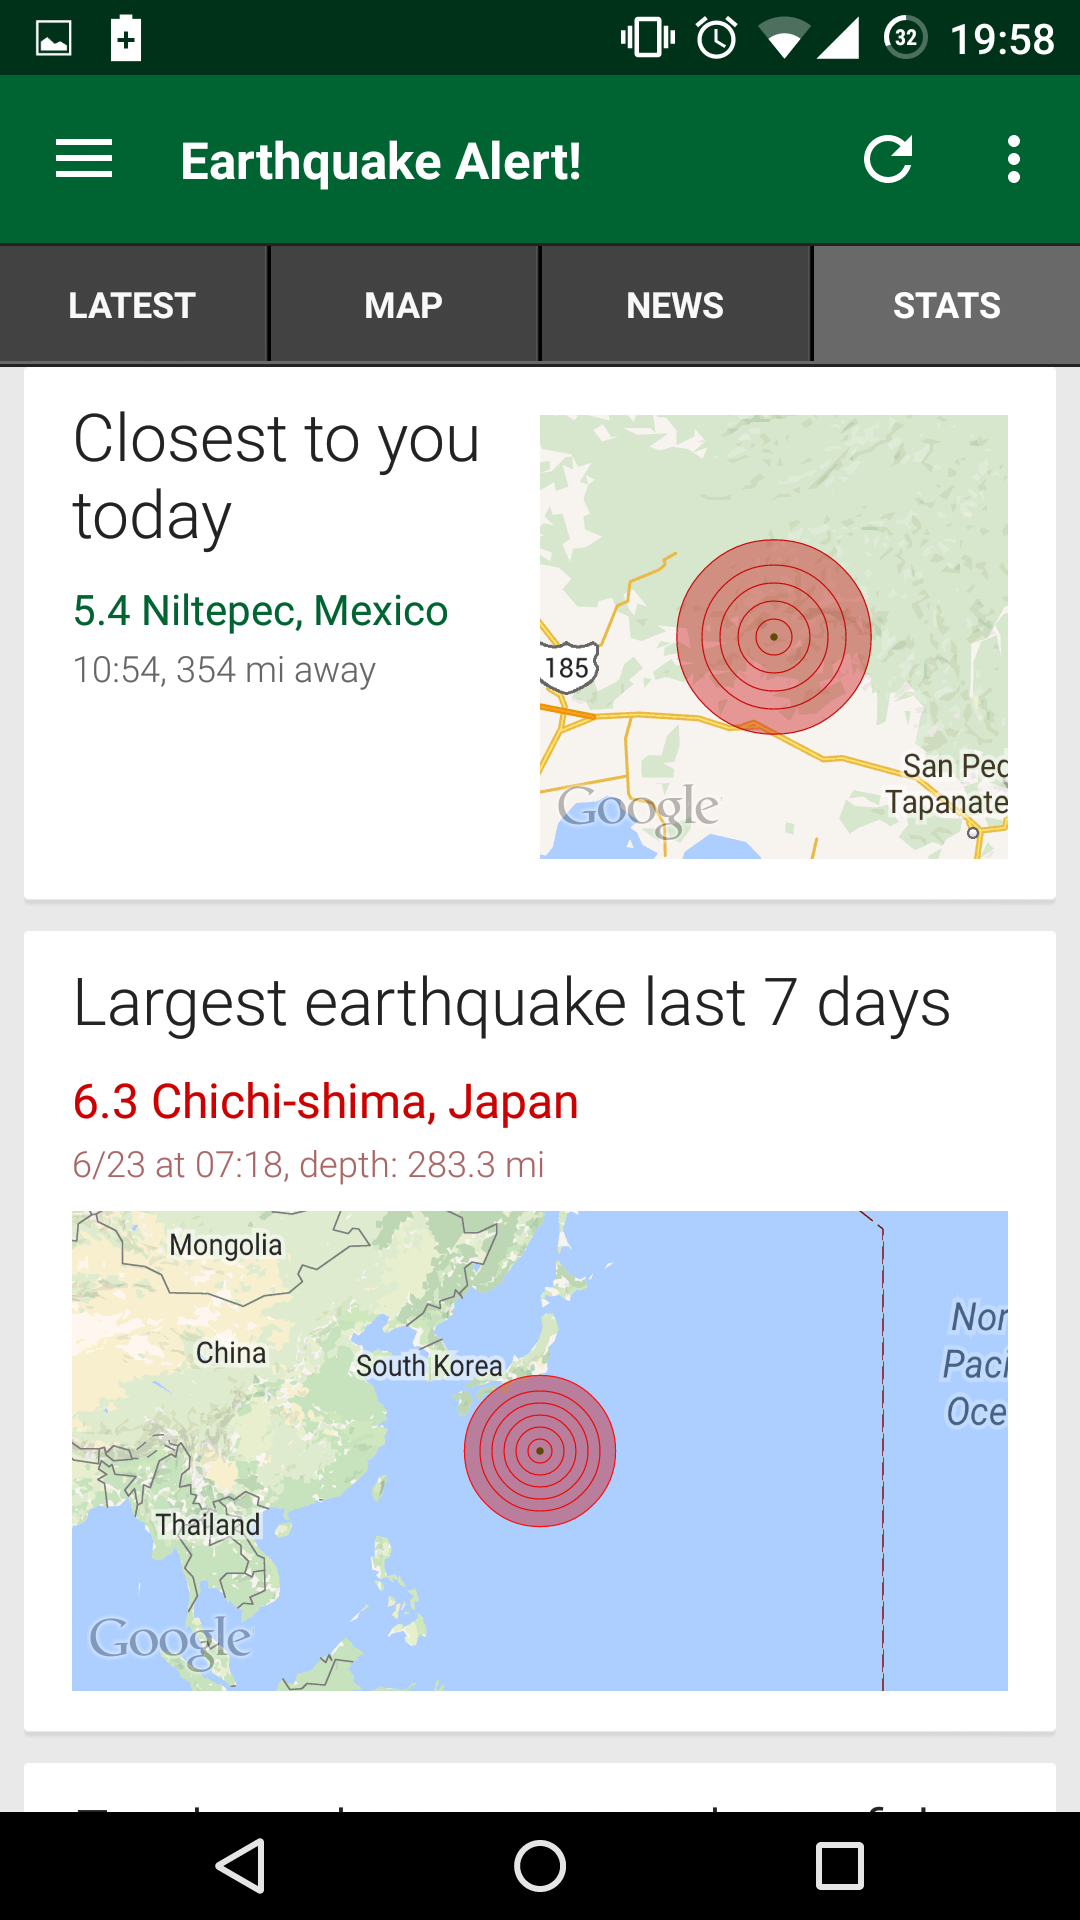Switch to the MAP tab
The width and height of the screenshot is (1080, 1920).
[404, 305]
